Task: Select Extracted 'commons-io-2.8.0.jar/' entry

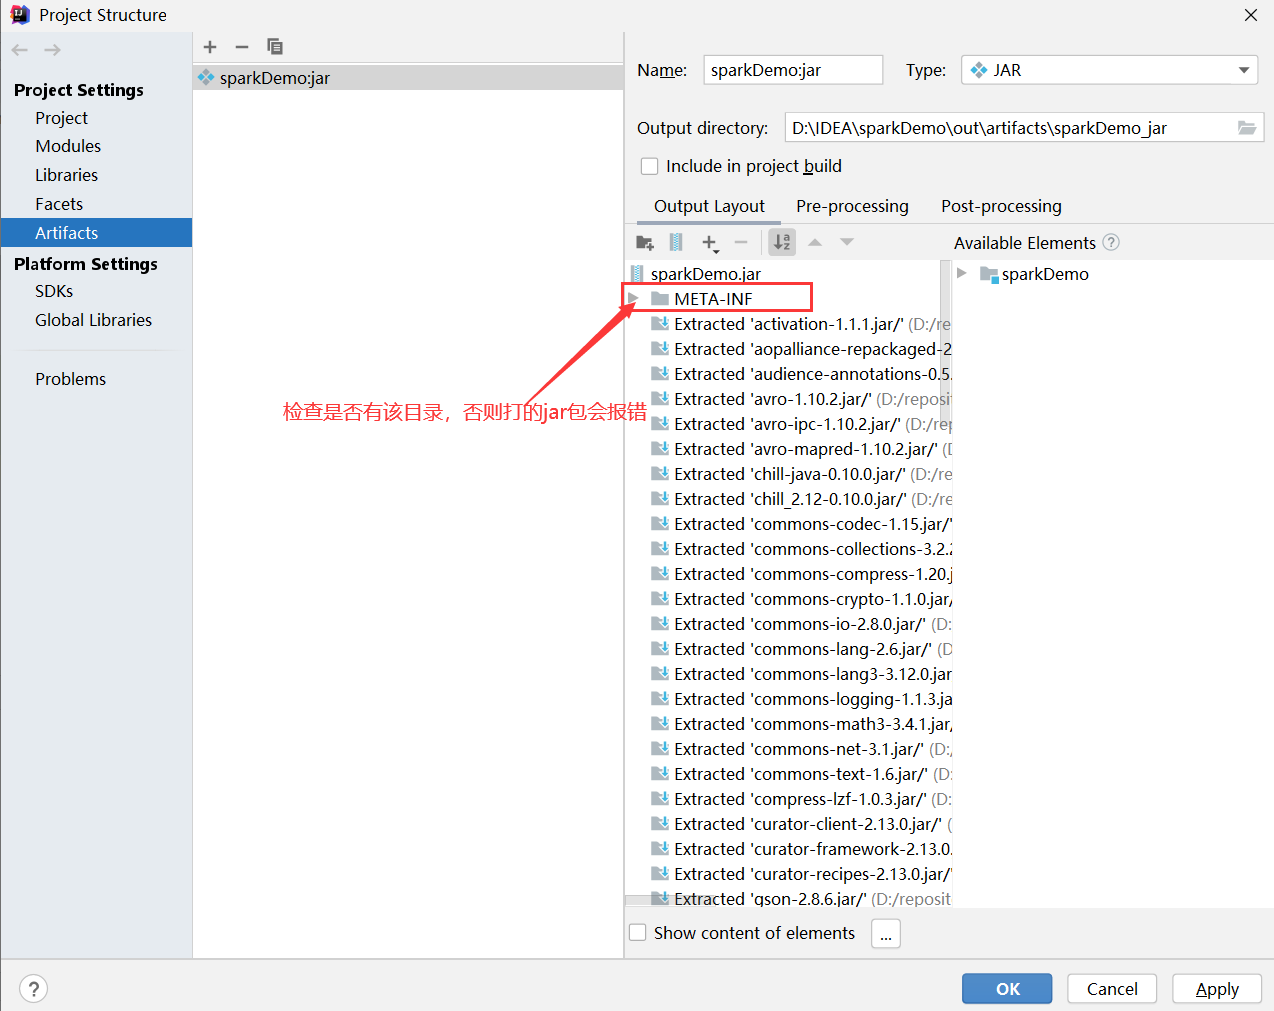Action: (x=801, y=623)
